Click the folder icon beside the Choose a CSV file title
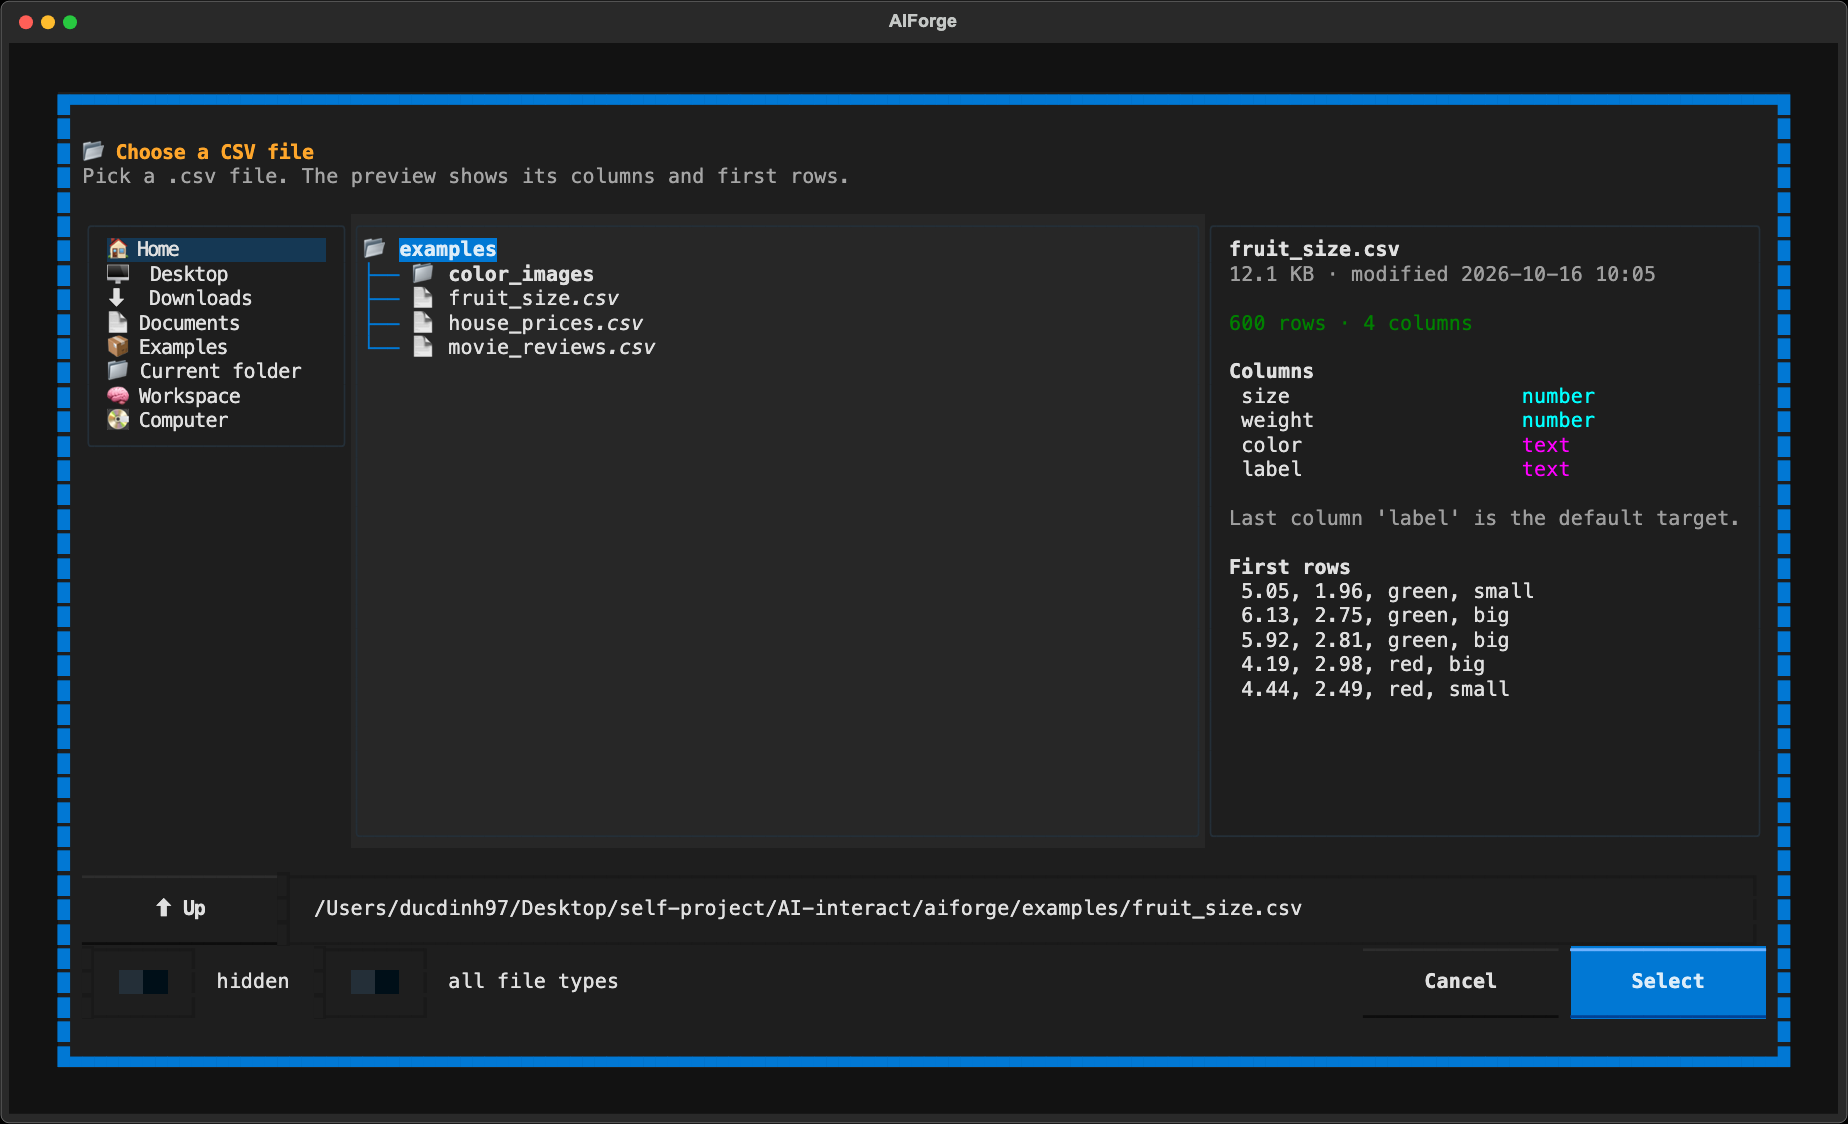Screen dimensions: 1848x1124 (x=94, y=151)
